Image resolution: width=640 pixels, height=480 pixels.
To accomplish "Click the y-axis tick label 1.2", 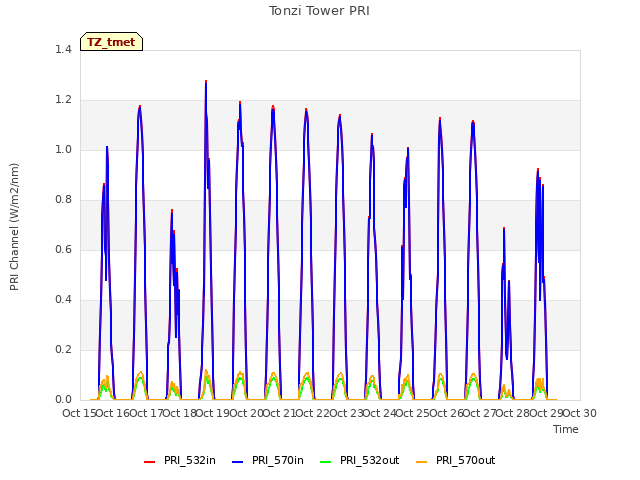I will pyautogui.click(x=63, y=100).
